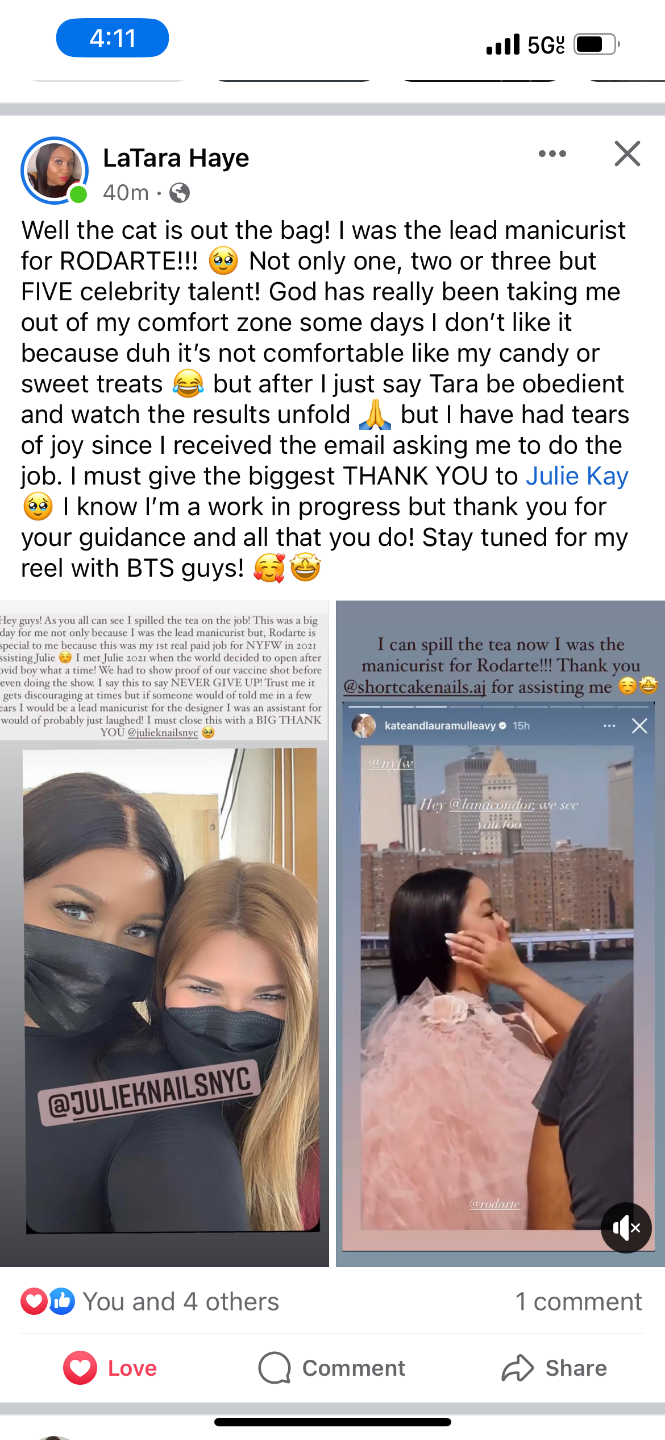Share the post using the Share button
The image size is (665, 1440).
pos(554,1368)
